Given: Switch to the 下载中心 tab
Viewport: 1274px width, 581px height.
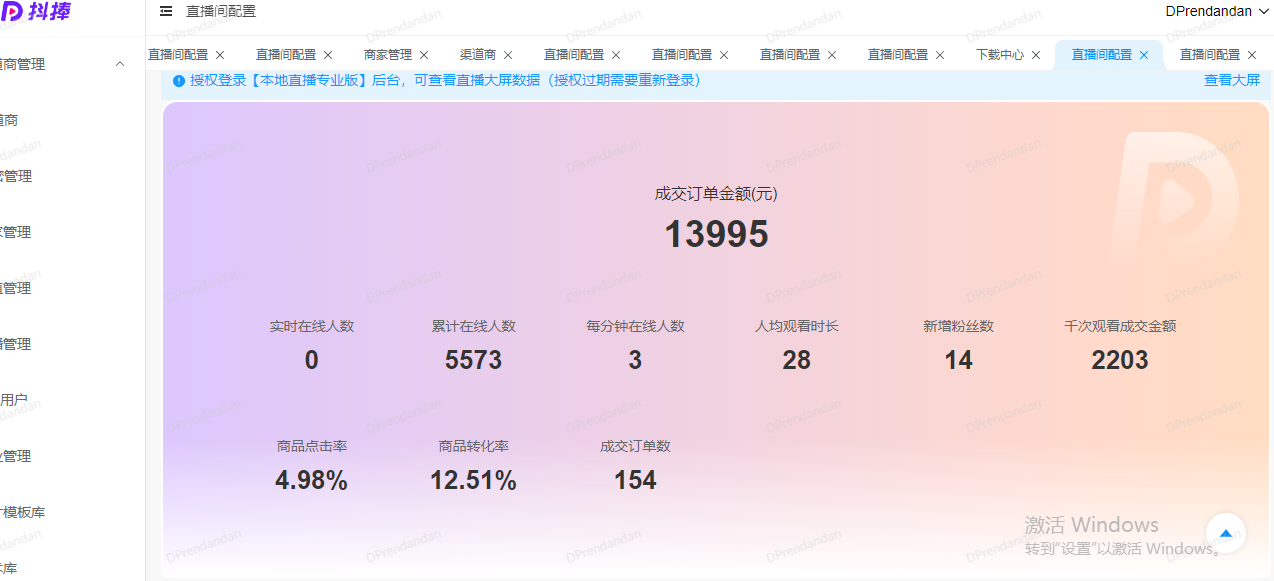Looking at the screenshot, I should pos(1002,55).
